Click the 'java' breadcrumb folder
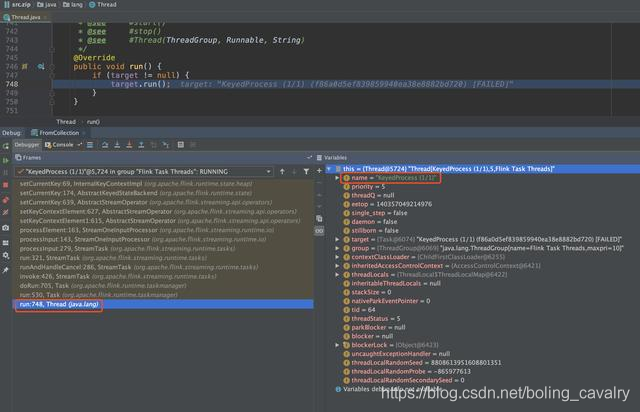640x412 pixels. pos(47,4)
